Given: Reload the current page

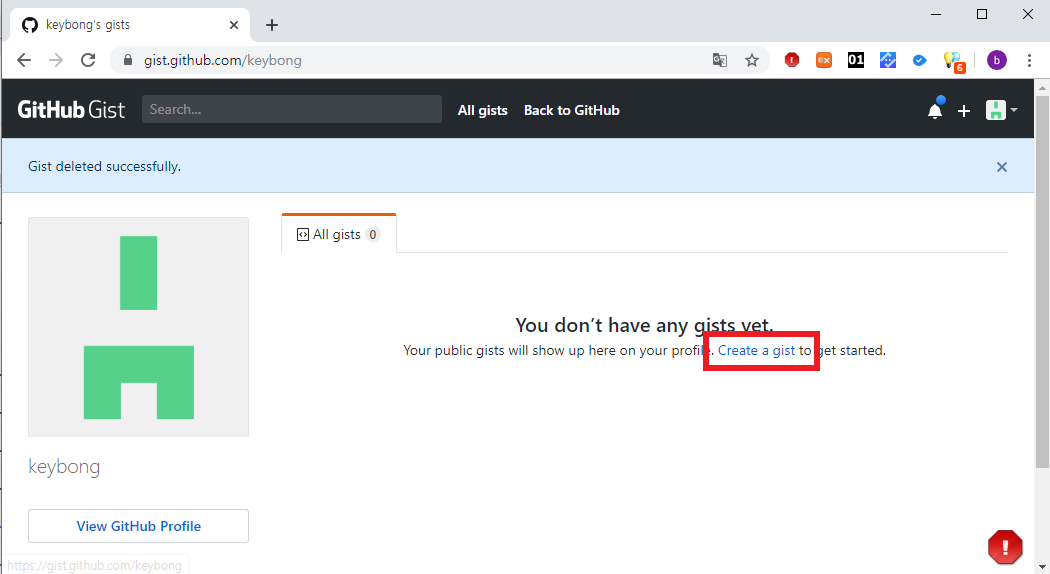Looking at the screenshot, I should pyautogui.click(x=88, y=60).
